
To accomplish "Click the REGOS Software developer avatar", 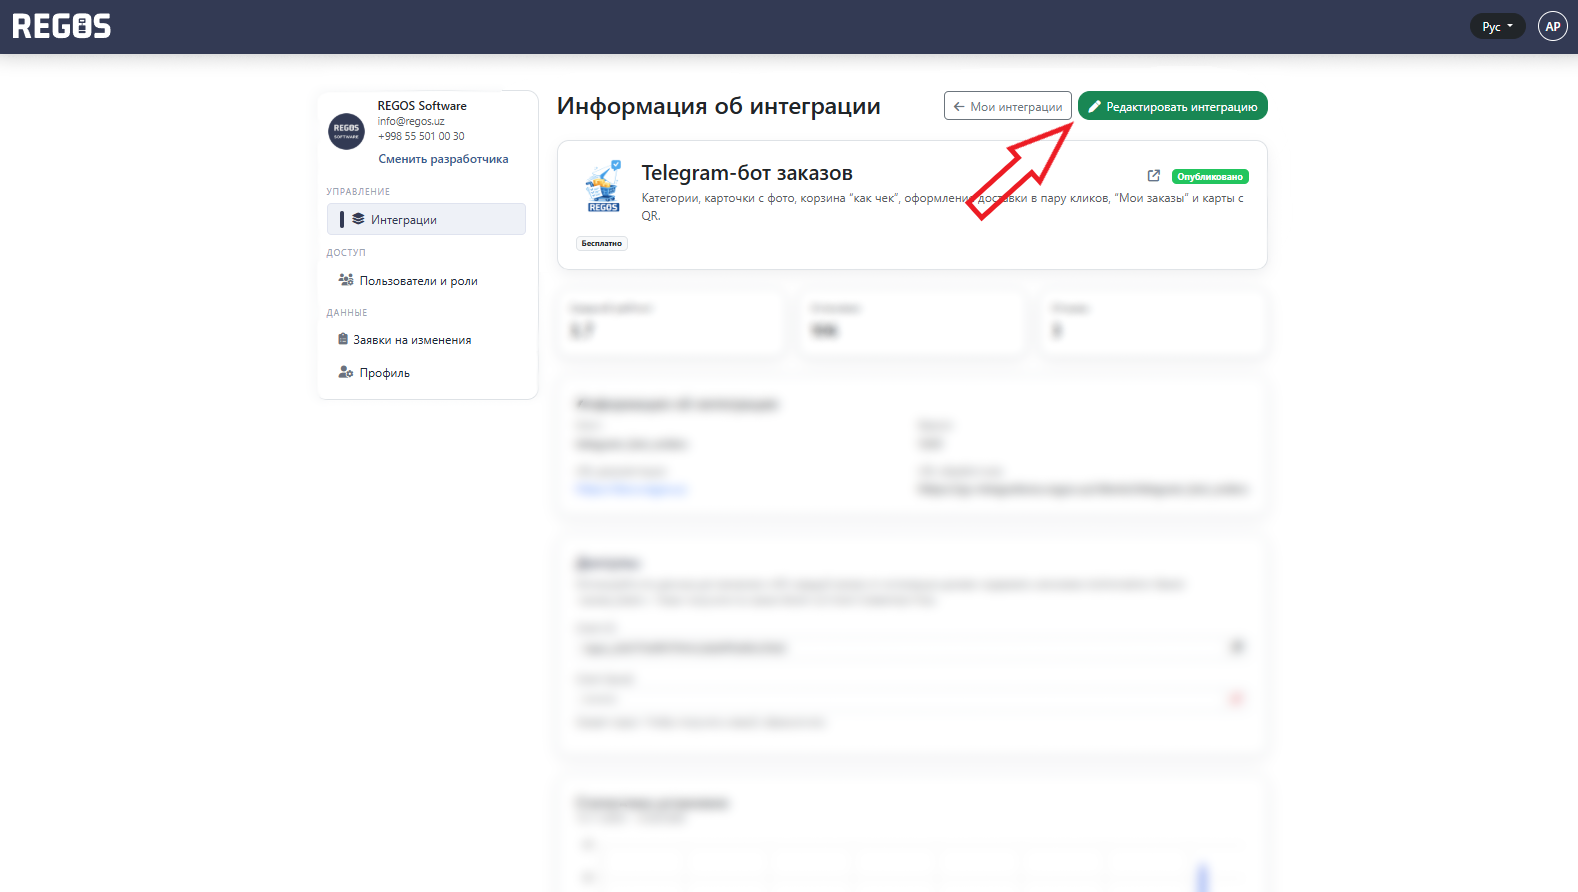I will (x=346, y=131).
